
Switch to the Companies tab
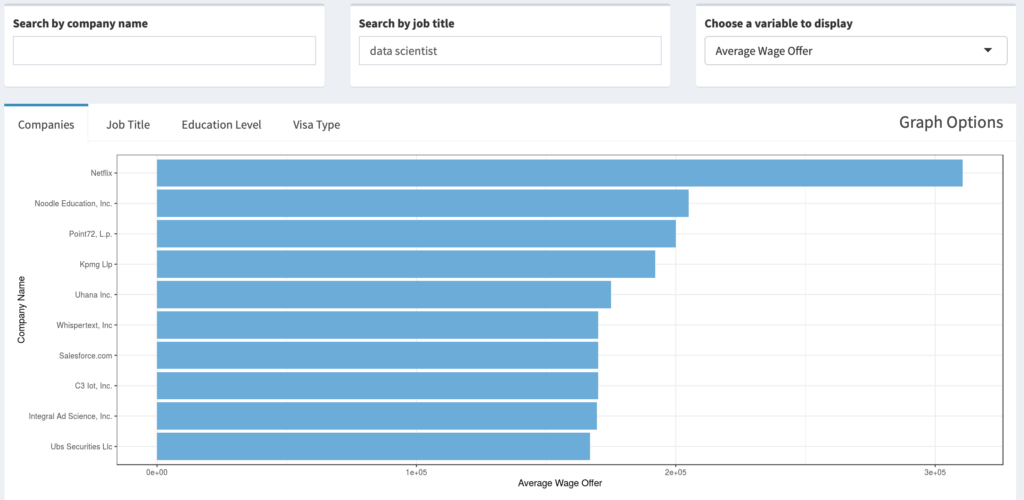(46, 124)
